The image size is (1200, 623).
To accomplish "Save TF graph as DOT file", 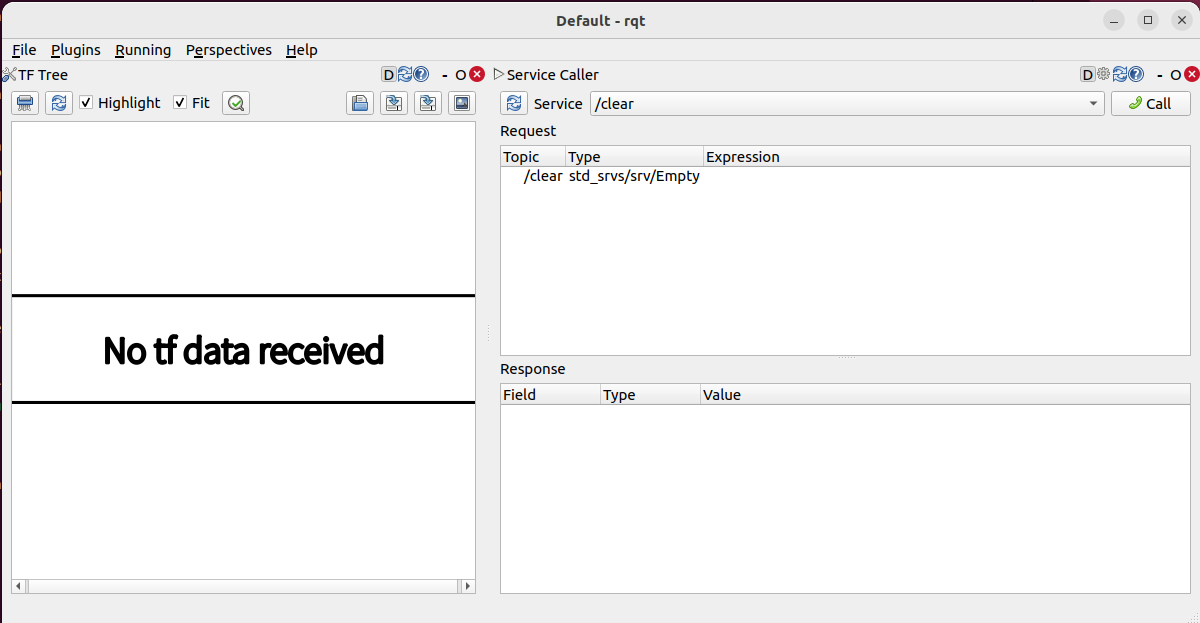I will 394,103.
